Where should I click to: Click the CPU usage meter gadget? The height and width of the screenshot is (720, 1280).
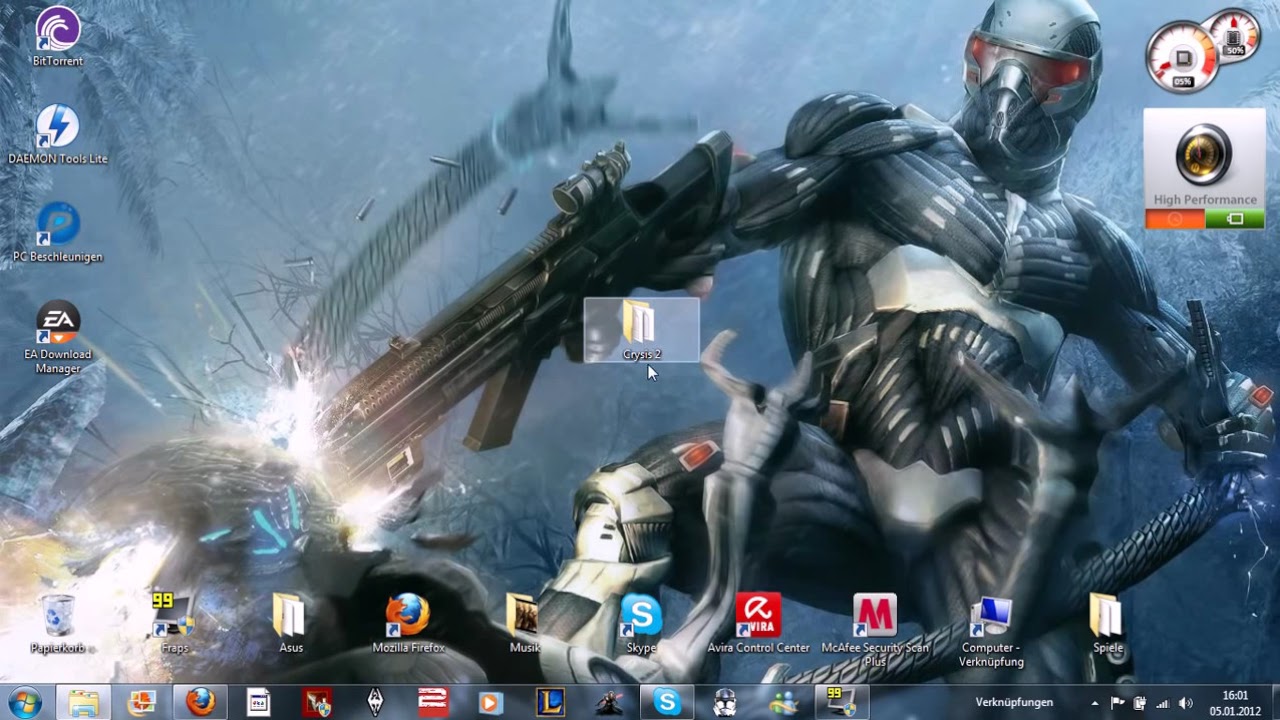coord(1183,58)
